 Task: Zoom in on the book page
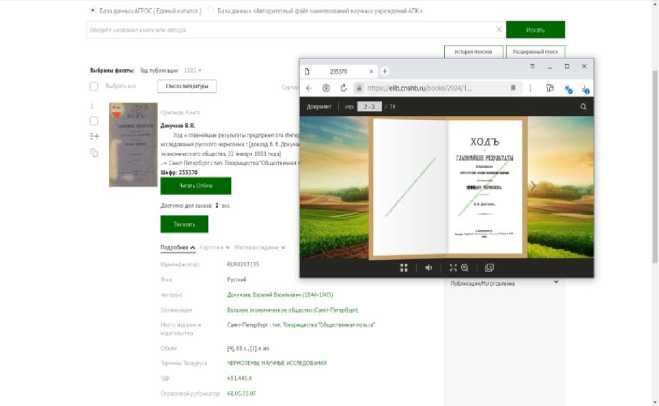465,267
